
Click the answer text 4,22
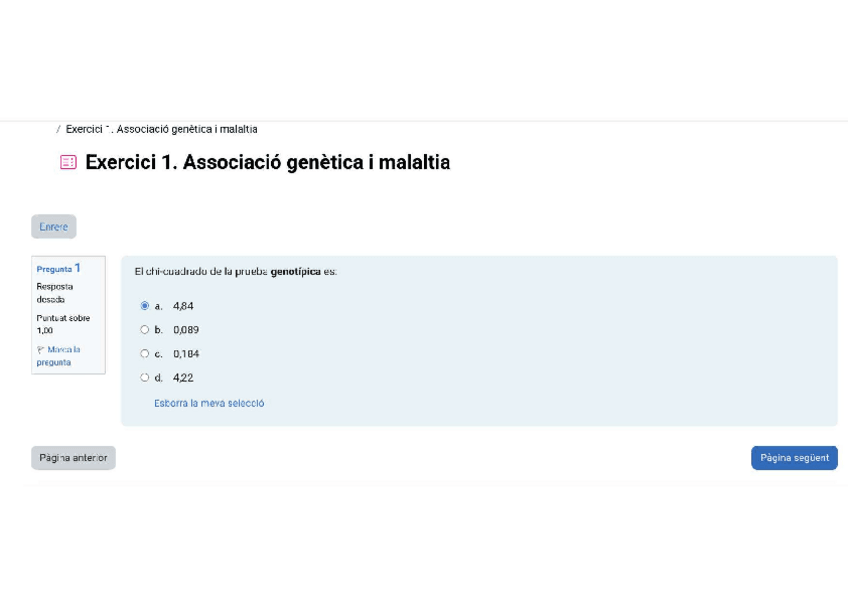pyautogui.click(x=183, y=378)
